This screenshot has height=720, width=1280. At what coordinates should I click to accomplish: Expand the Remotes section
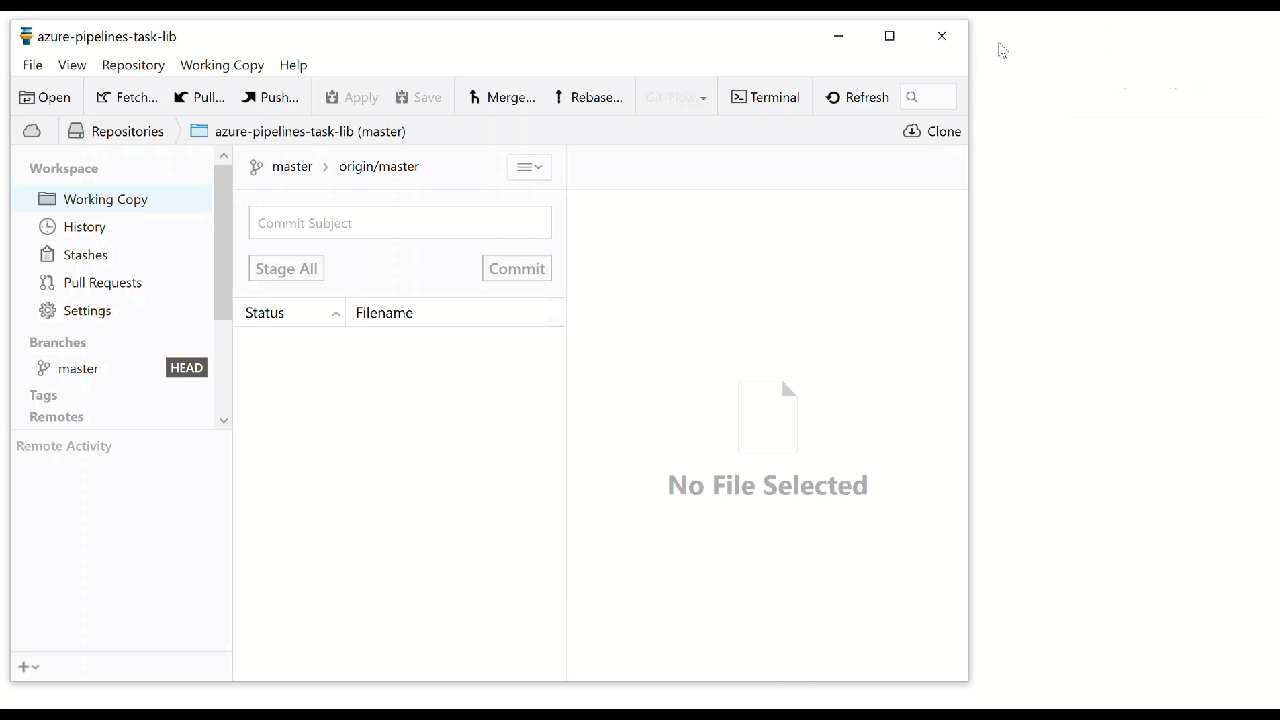(x=56, y=417)
